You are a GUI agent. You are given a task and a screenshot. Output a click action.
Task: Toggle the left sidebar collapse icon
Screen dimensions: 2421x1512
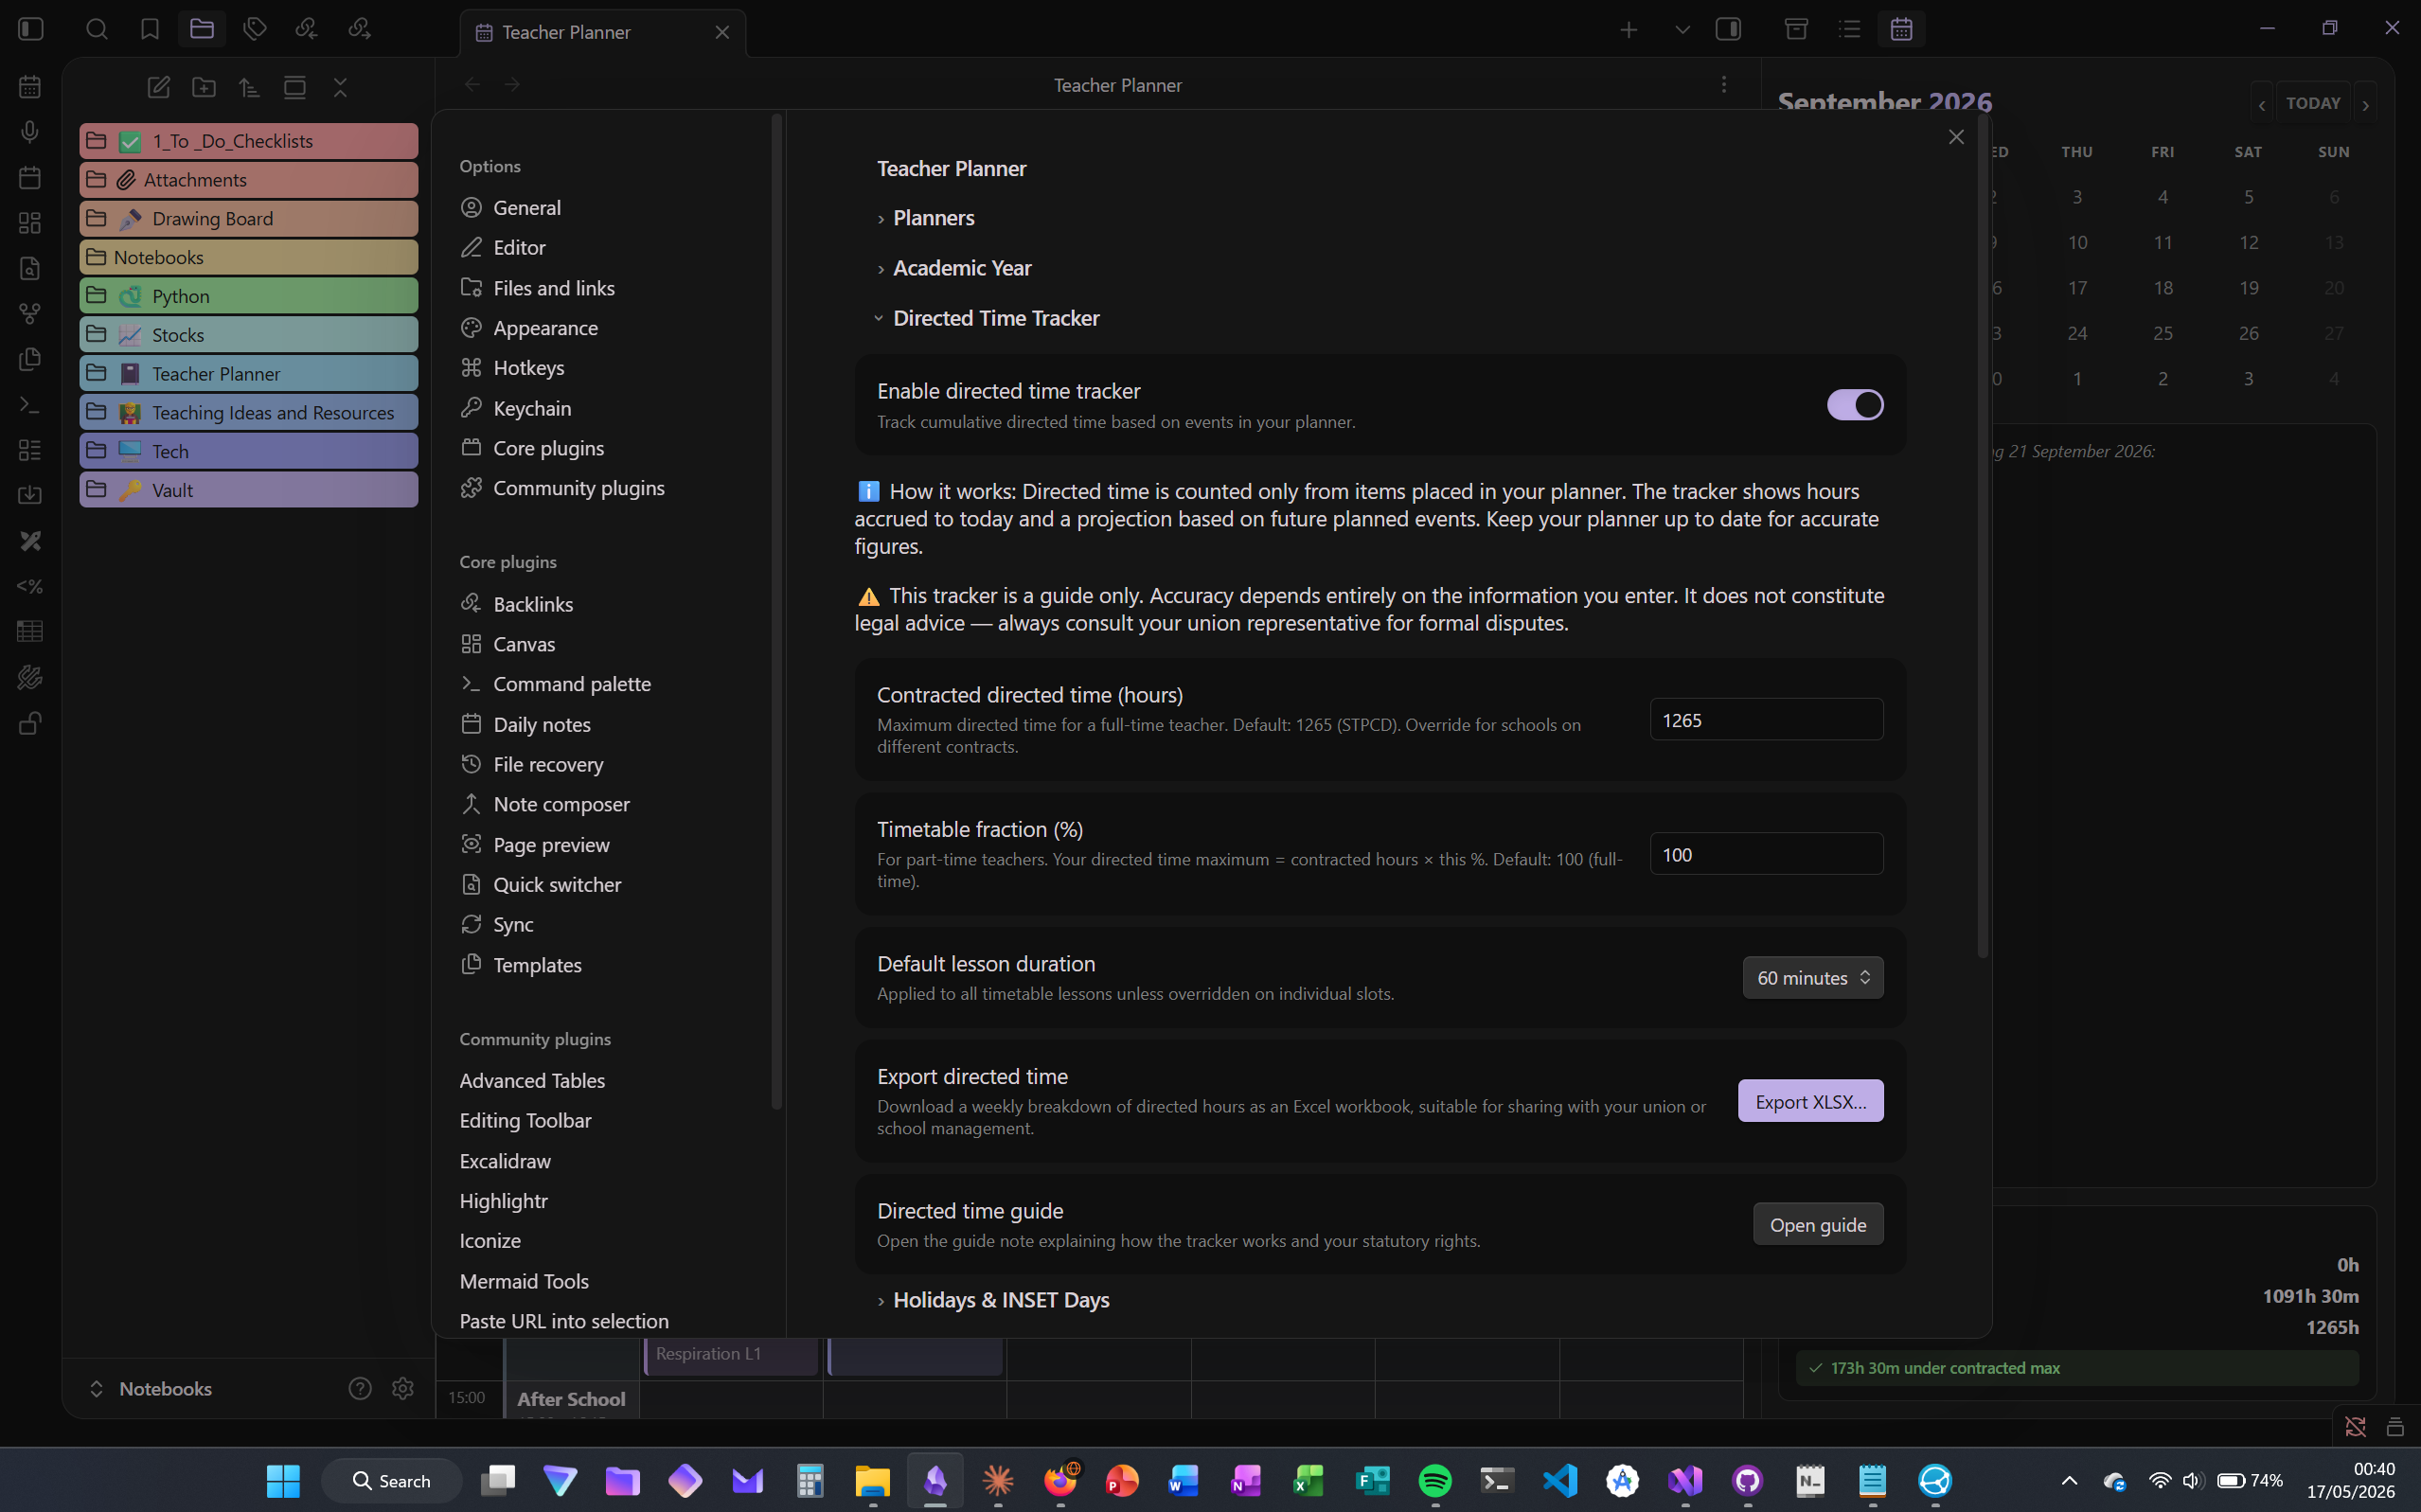[x=31, y=29]
